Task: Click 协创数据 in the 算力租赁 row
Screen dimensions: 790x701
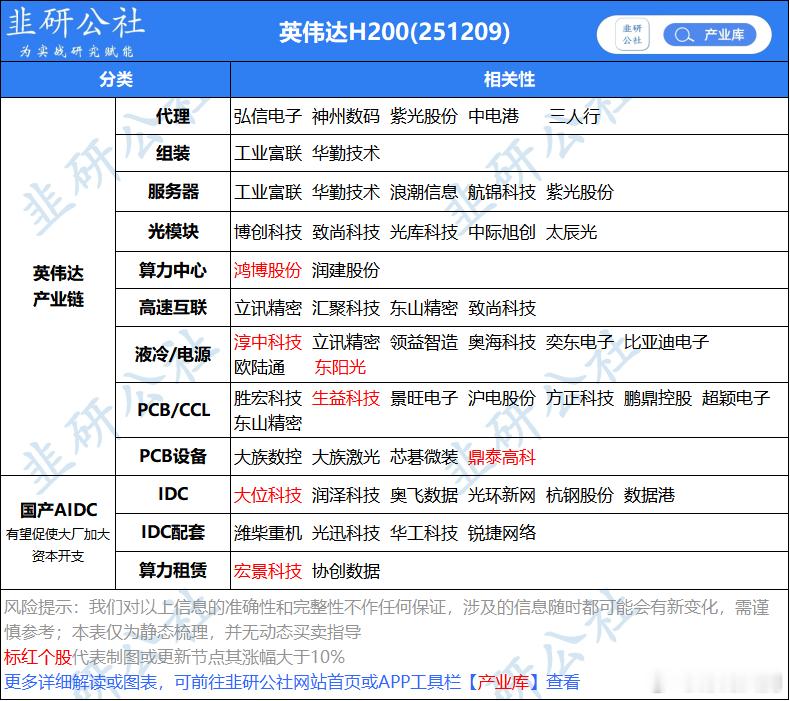Action: coord(346,571)
